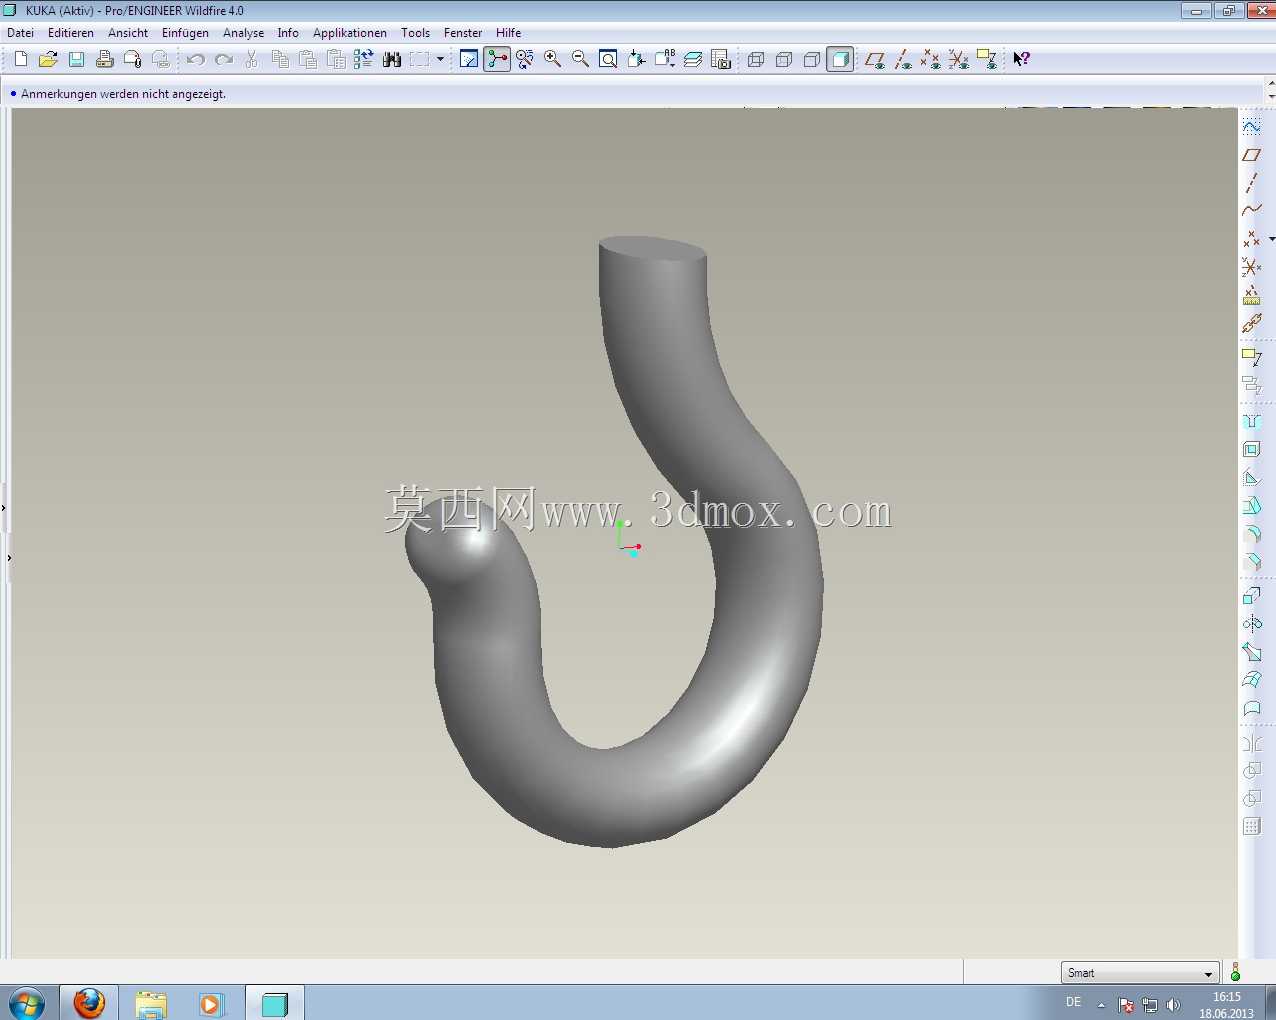The image size is (1276, 1020).
Task: Open the Ansicht menu
Action: point(128,33)
